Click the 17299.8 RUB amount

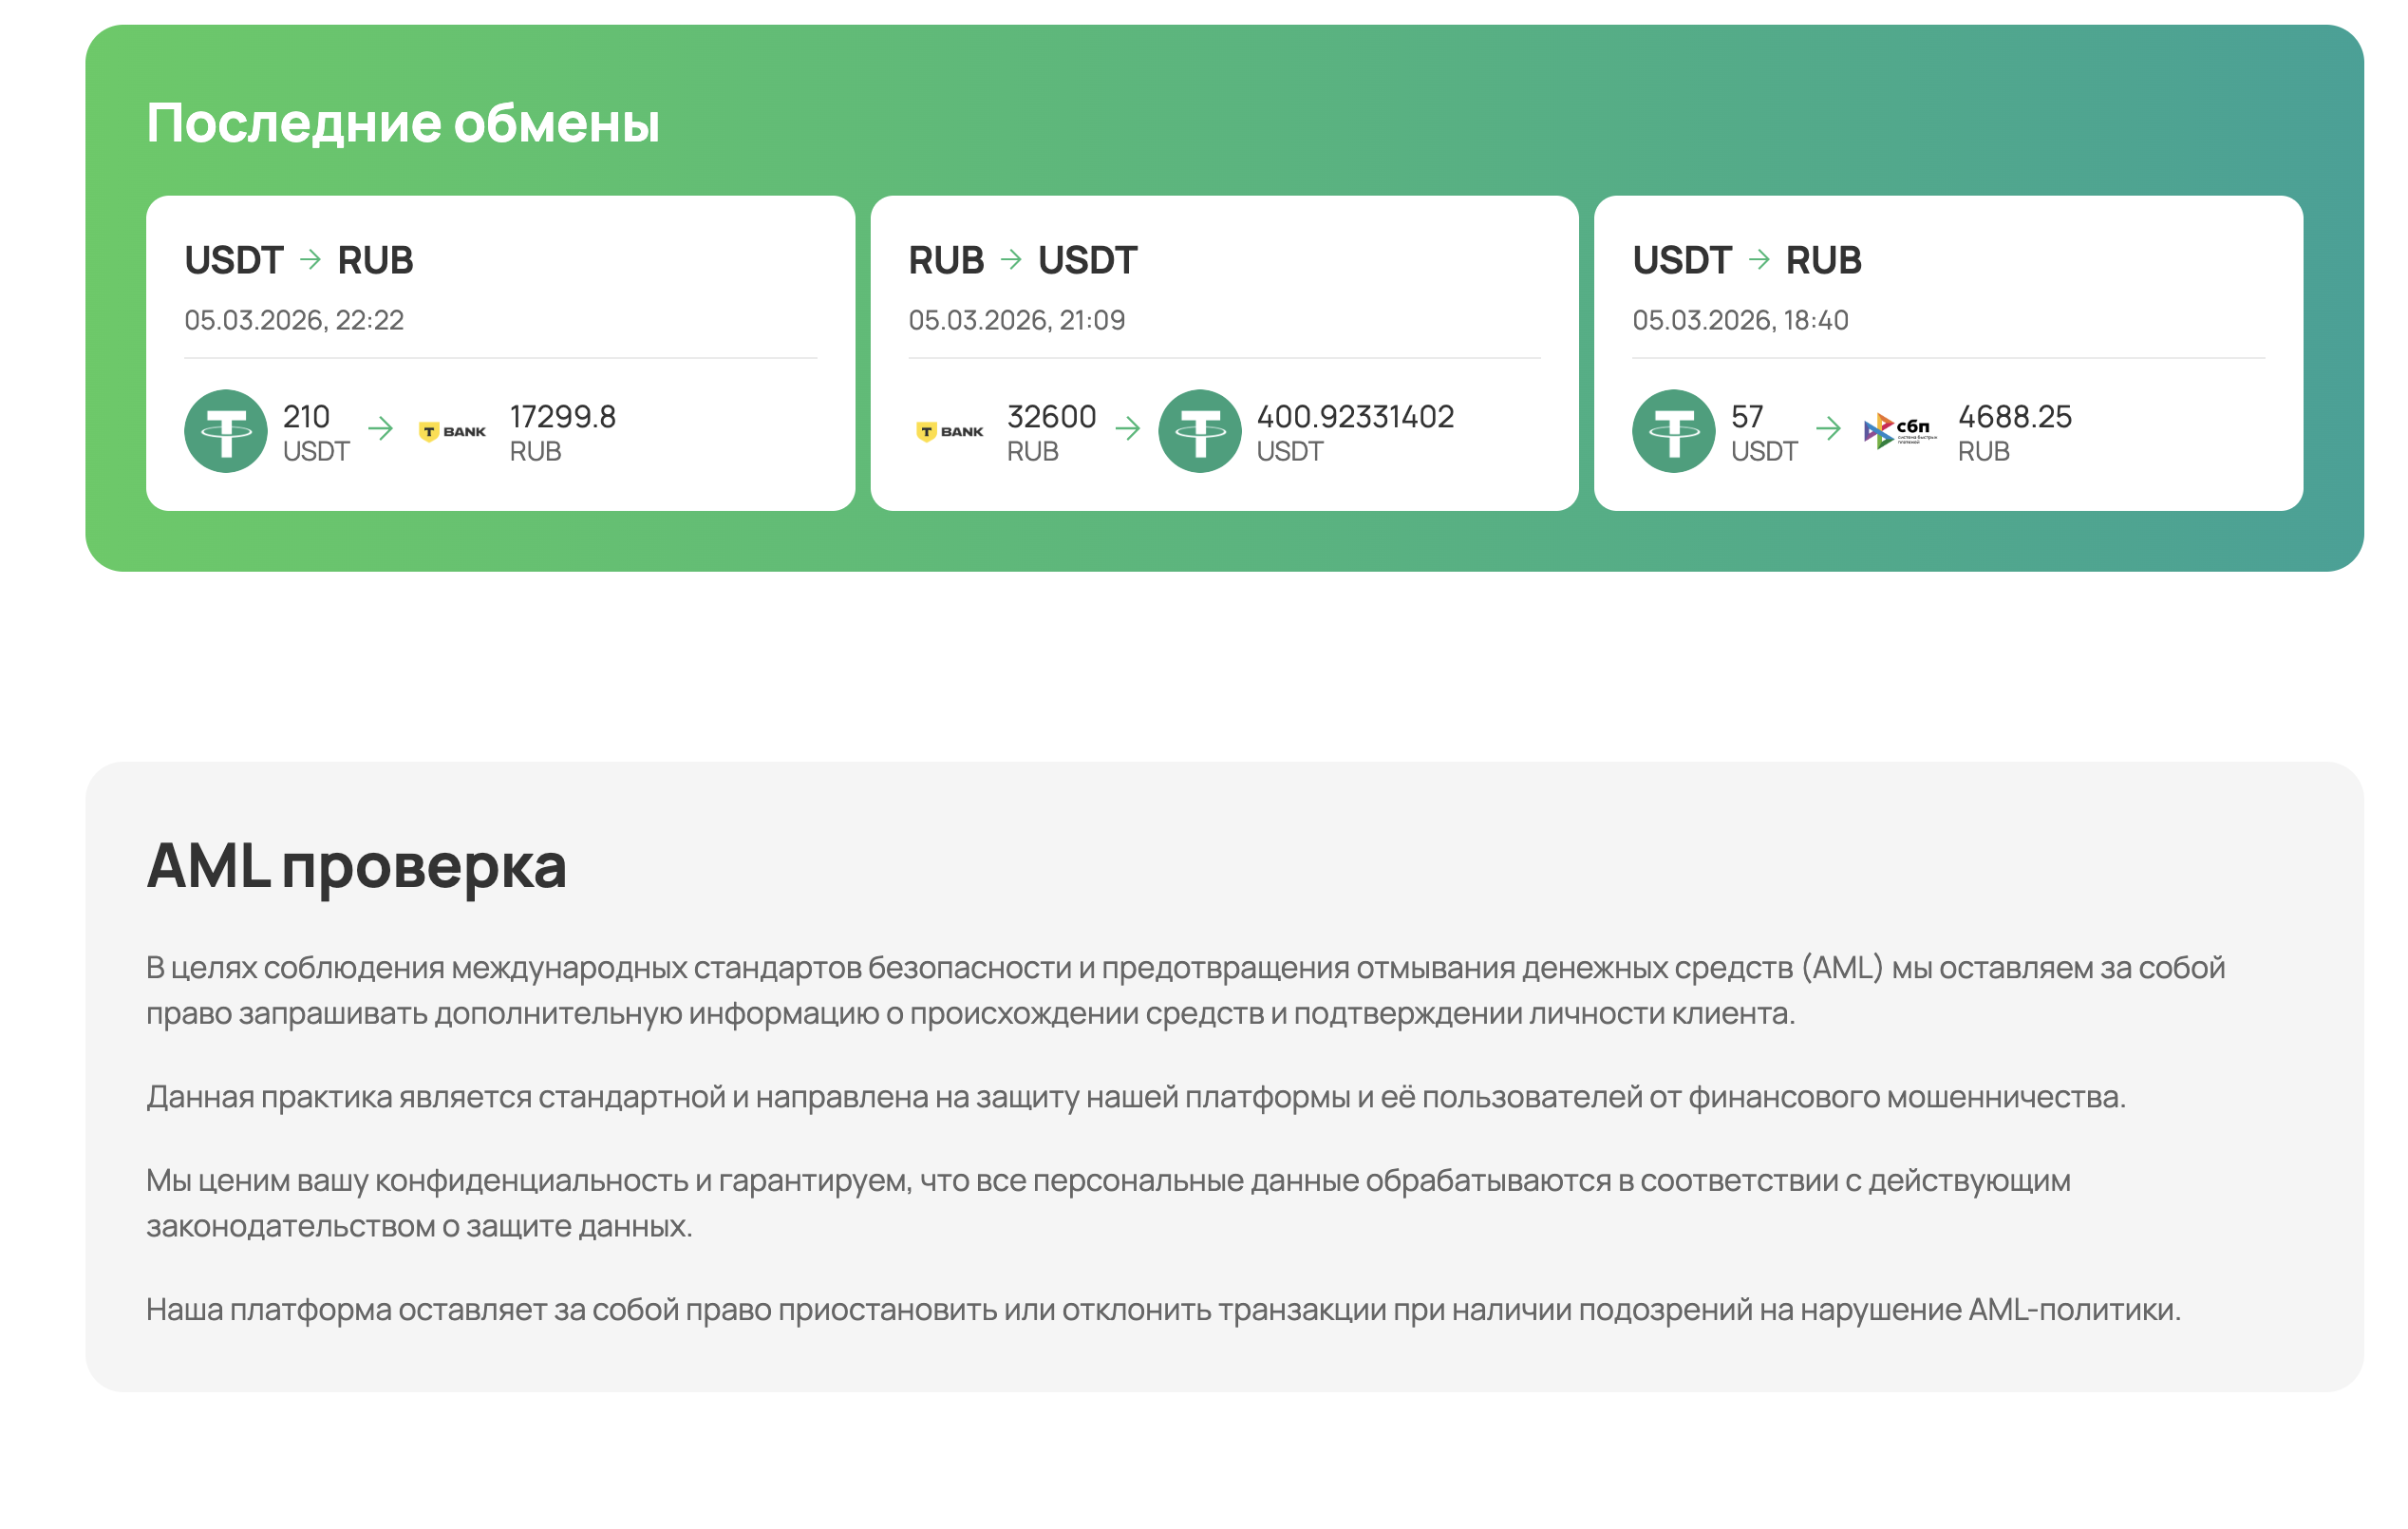562,418
